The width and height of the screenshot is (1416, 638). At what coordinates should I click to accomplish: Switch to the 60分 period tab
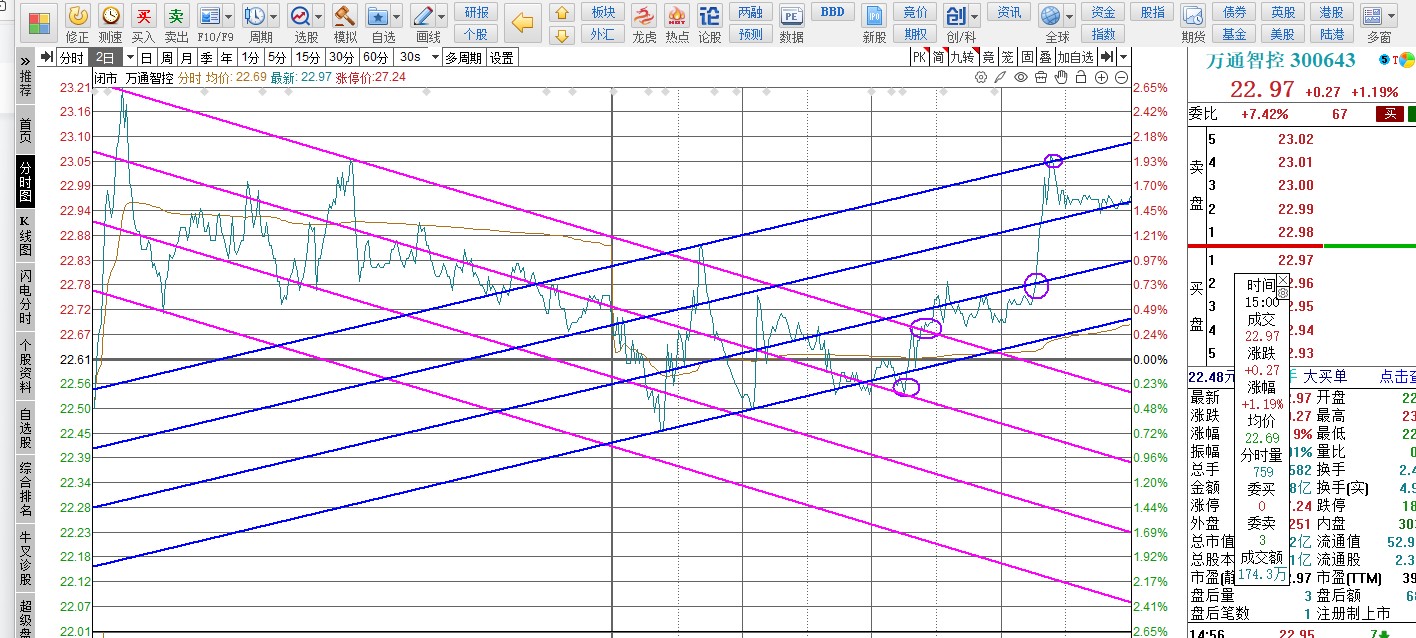376,57
